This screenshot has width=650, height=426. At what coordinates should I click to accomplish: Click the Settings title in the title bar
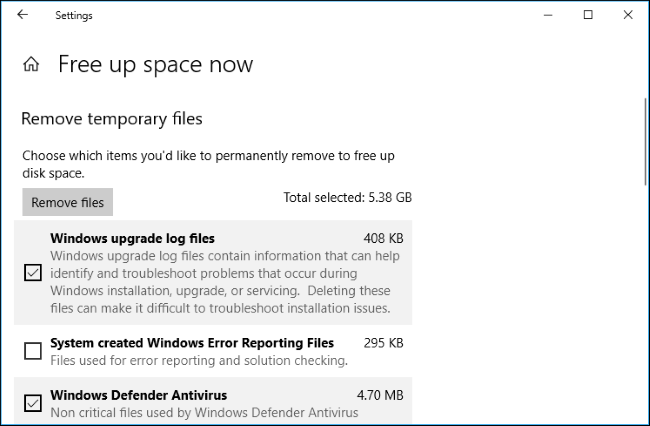(x=73, y=16)
